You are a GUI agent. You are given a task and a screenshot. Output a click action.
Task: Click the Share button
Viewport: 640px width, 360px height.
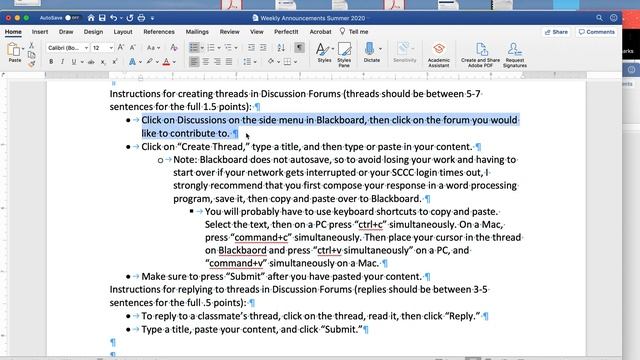point(556,32)
